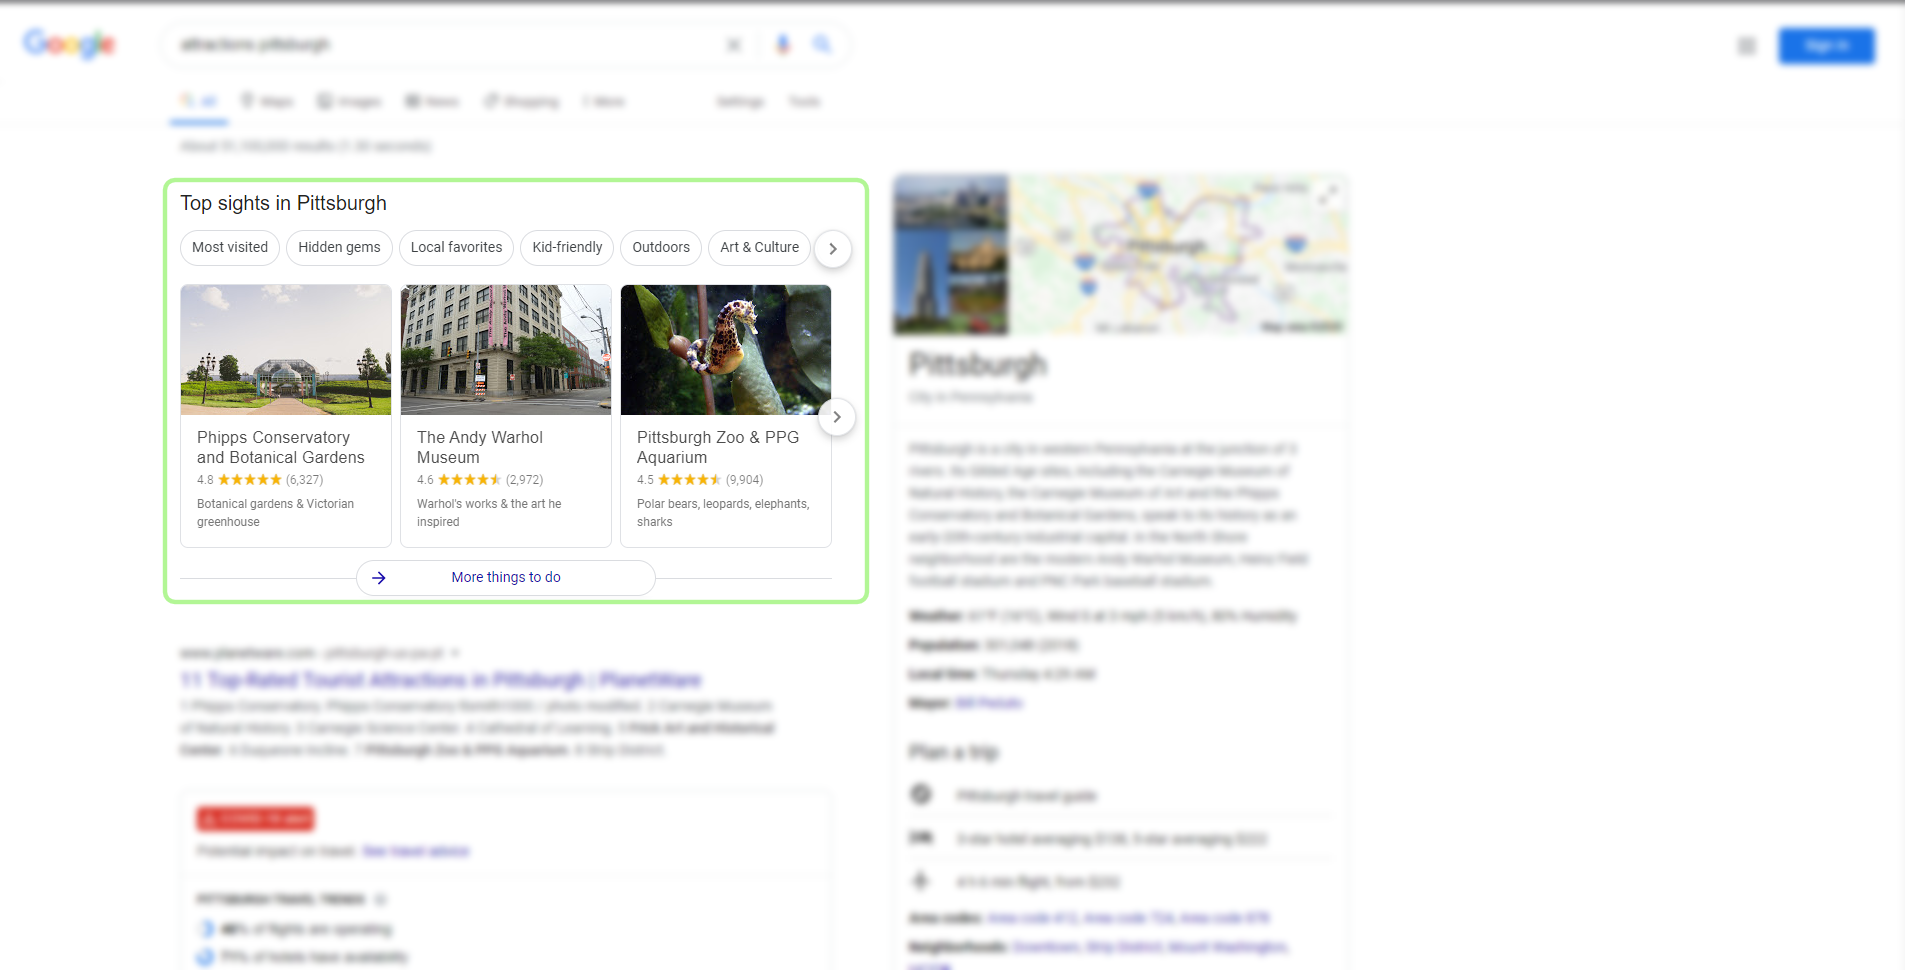Open Settings in the search toolbar

740,102
